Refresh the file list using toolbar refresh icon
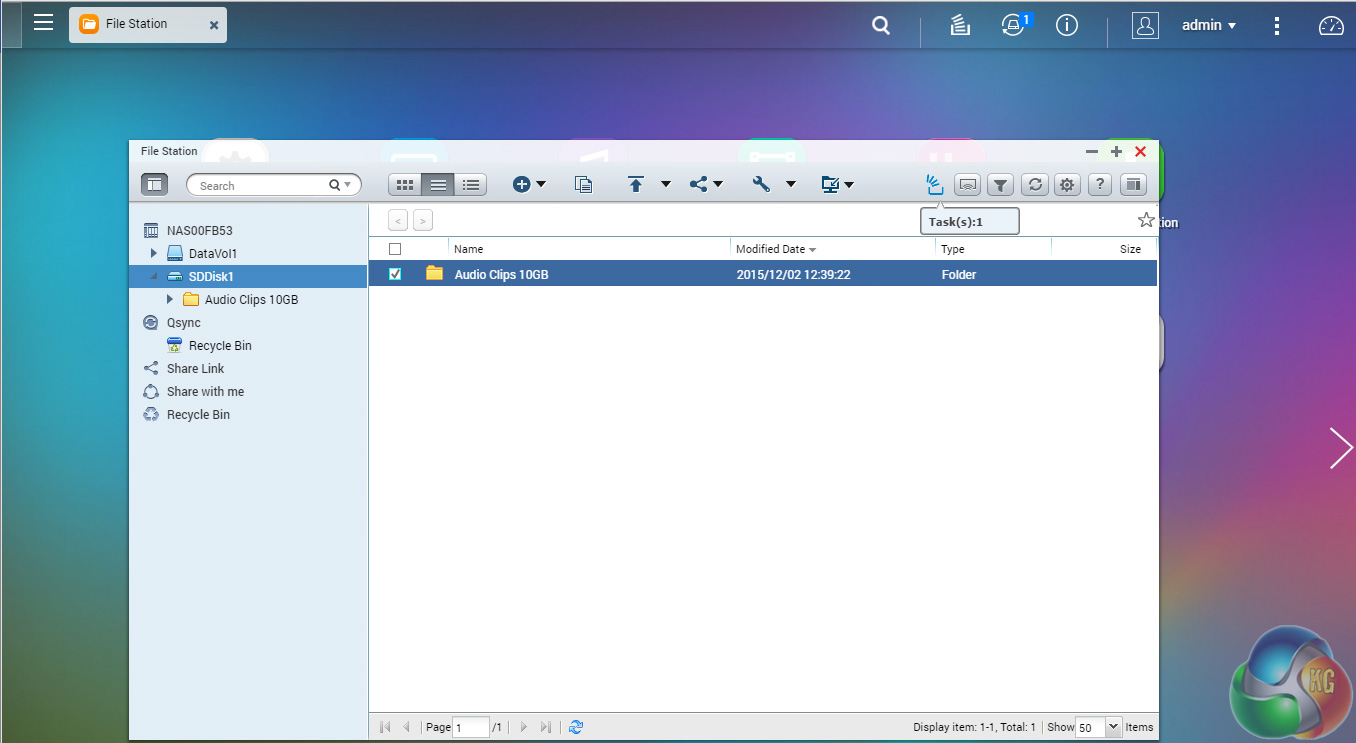The image size is (1356, 743). click(1035, 184)
